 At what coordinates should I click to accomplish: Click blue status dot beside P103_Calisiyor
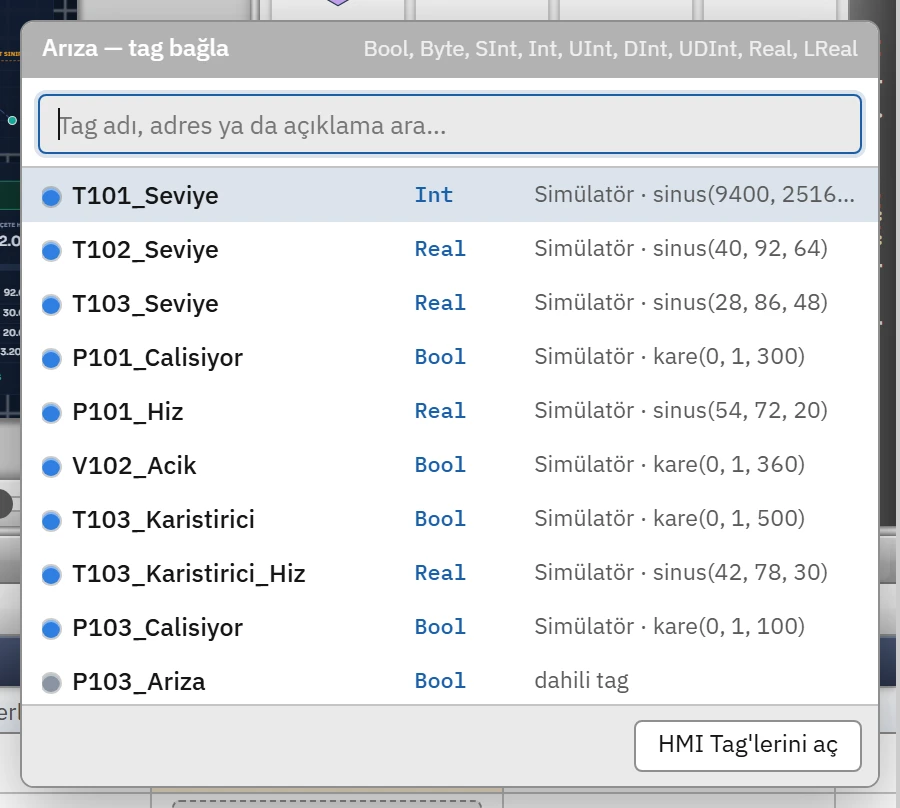click(x=51, y=628)
